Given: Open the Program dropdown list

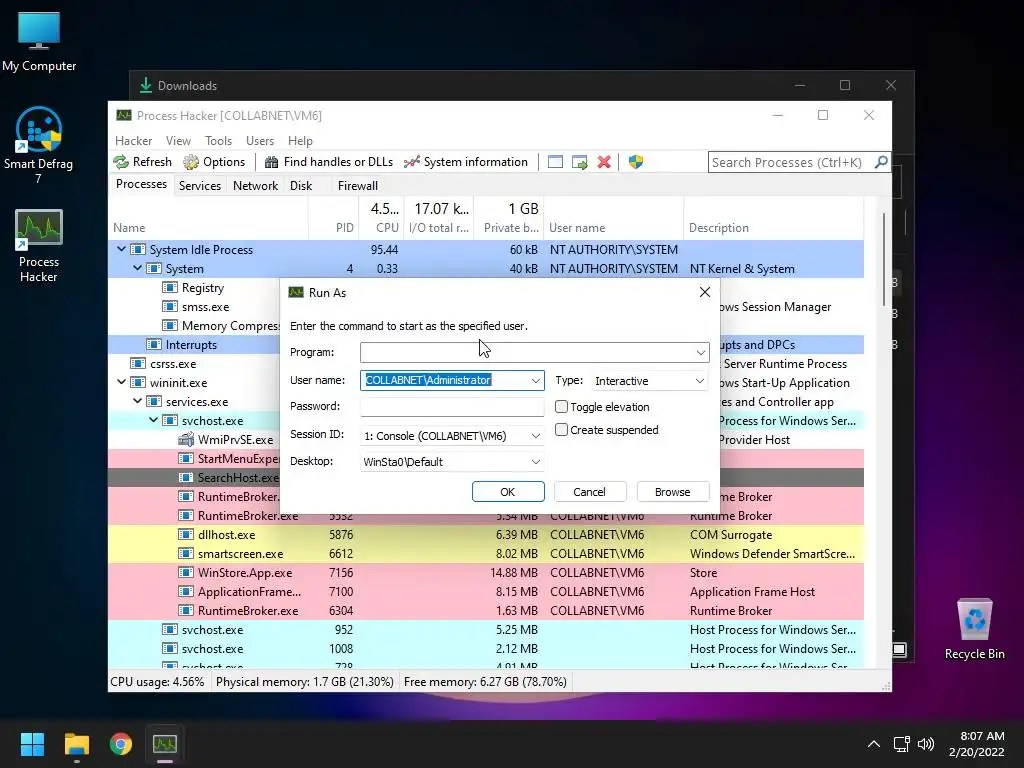Looking at the screenshot, I should point(700,353).
